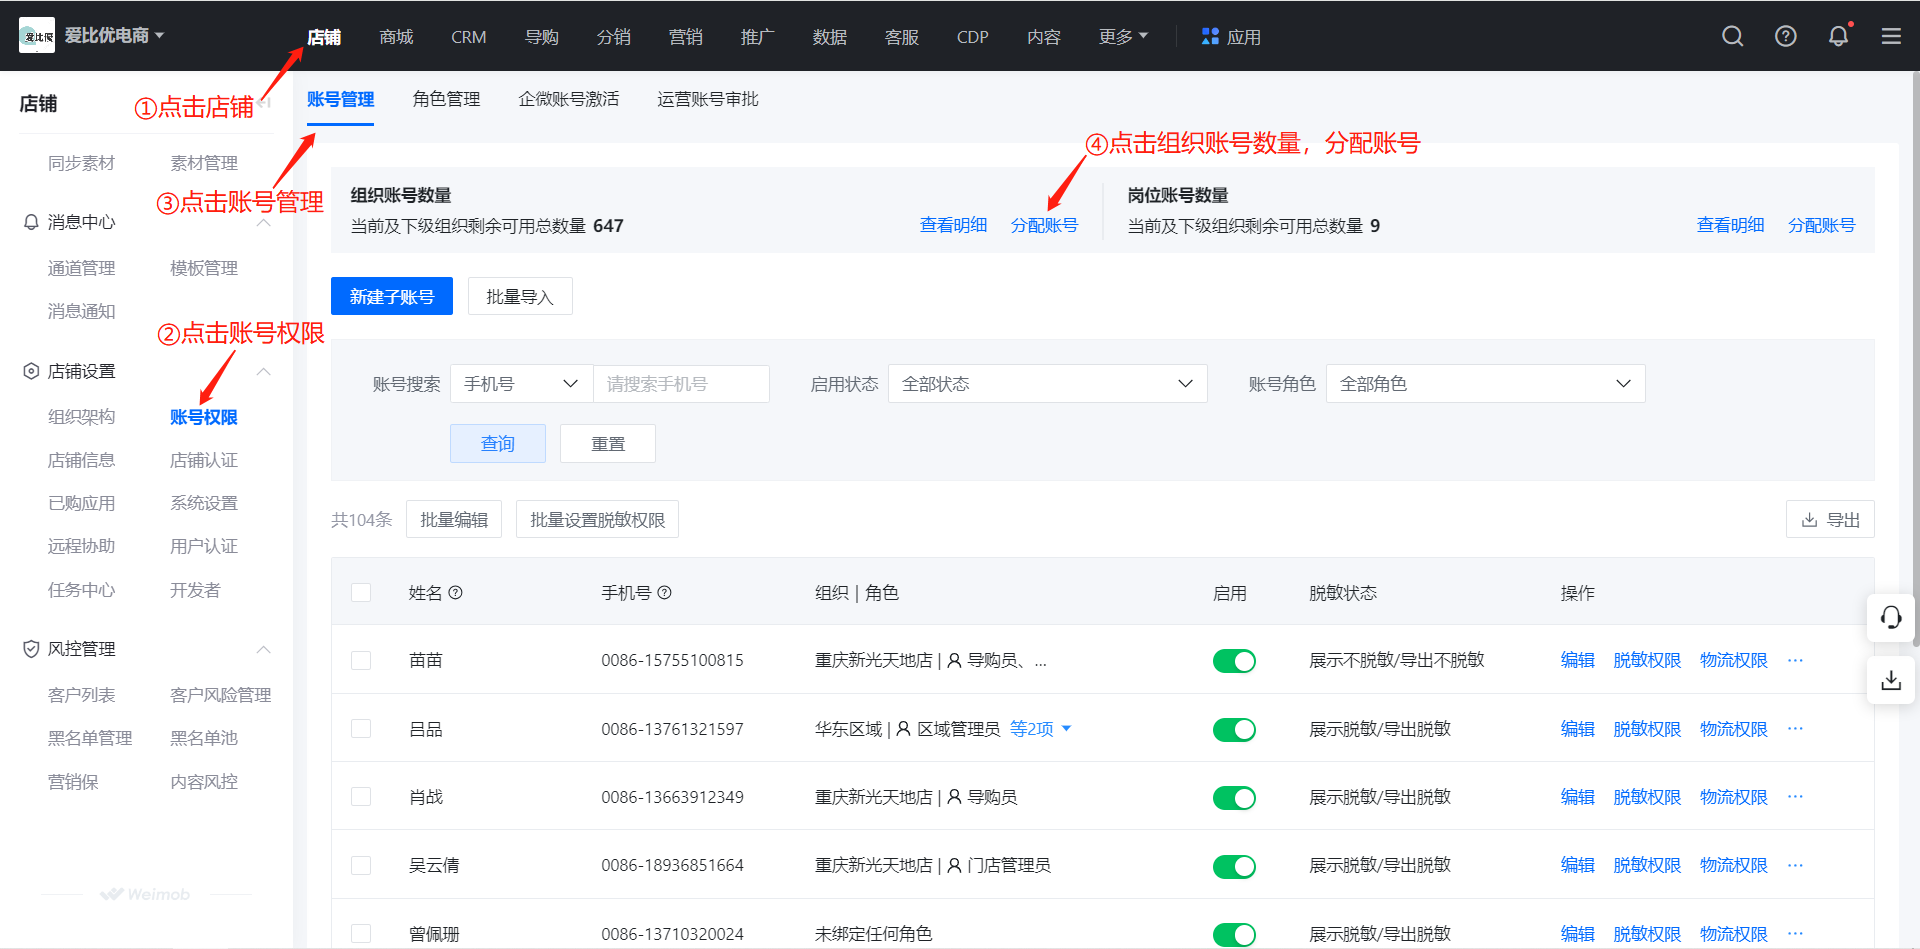Collapse the 风控管理 sidebar section
The image size is (1920, 949).
[264, 649]
